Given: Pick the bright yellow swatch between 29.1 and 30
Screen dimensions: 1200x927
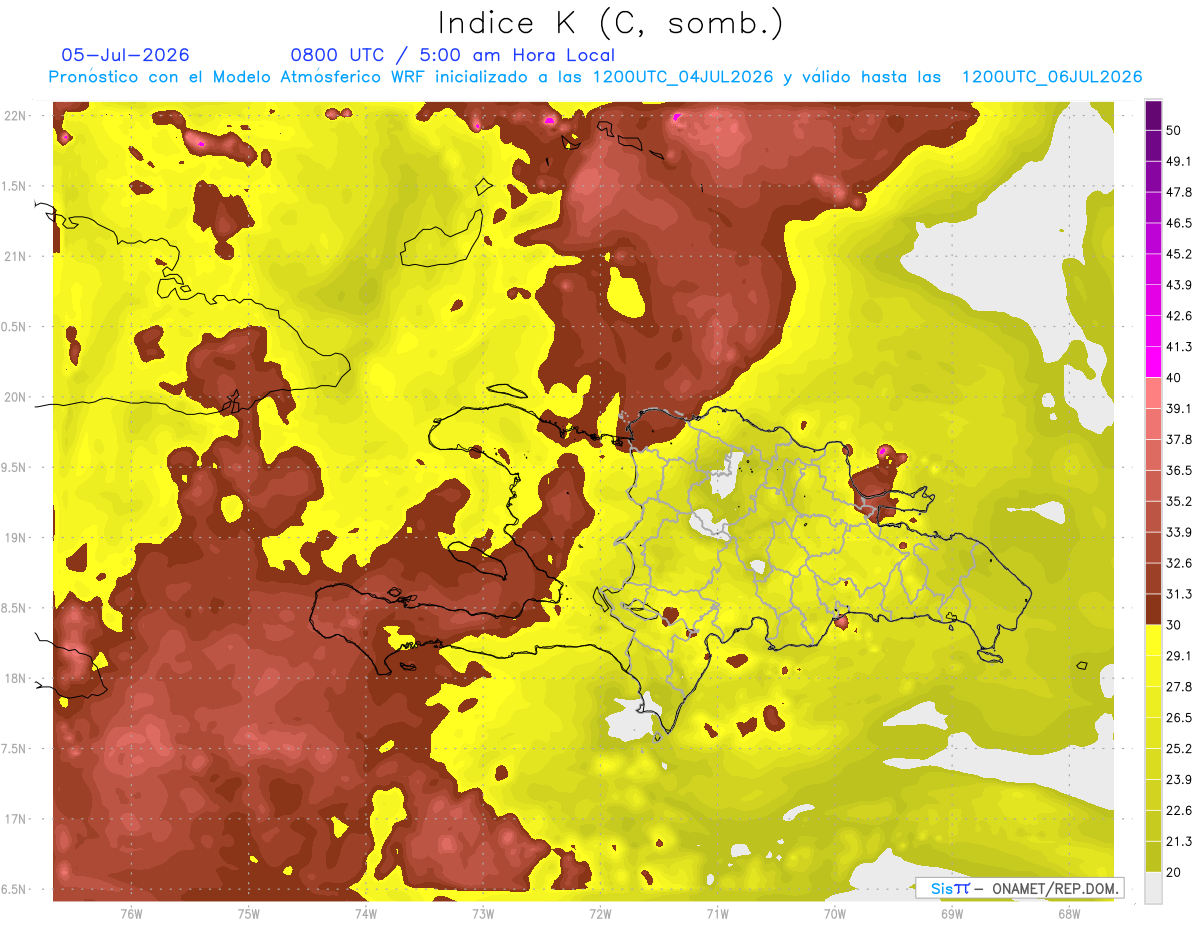Looking at the screenshot, I should click(1153, 640).
